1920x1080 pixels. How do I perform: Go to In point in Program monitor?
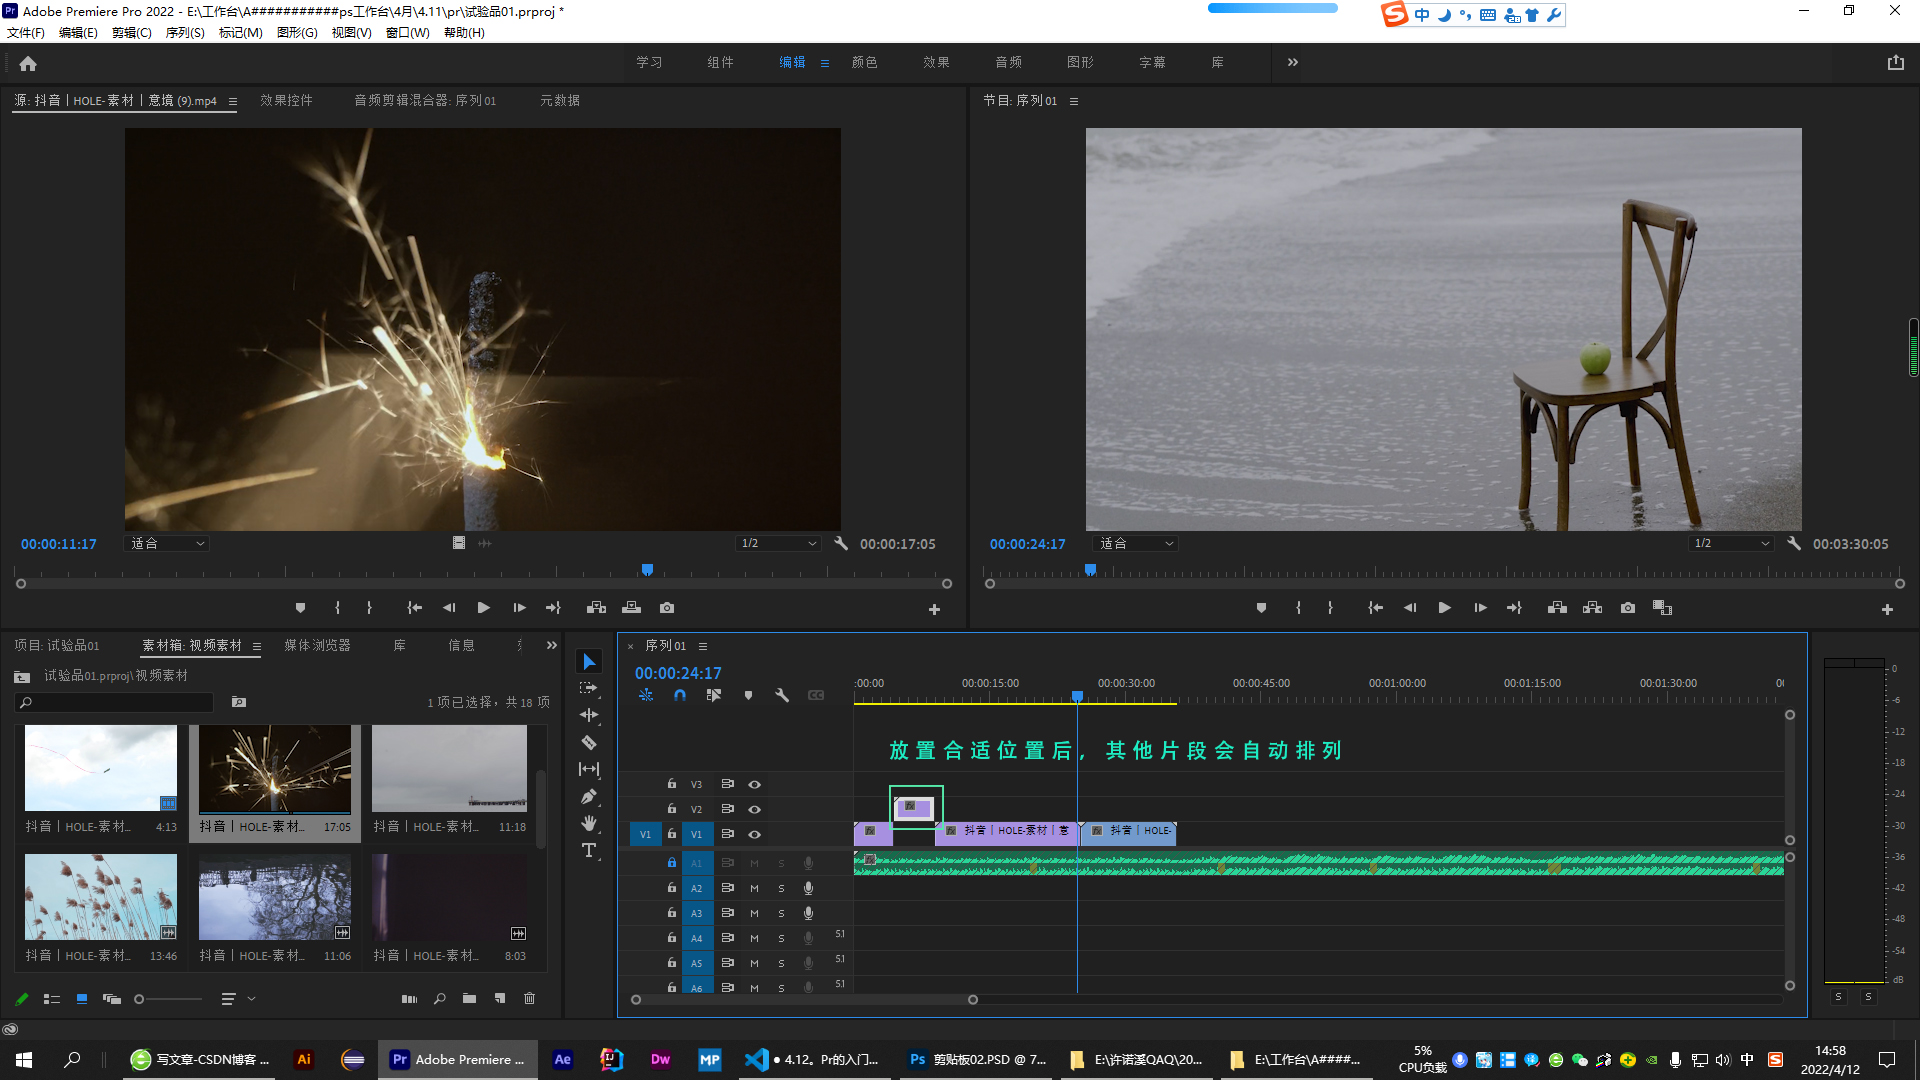[x=1375, y=607]
